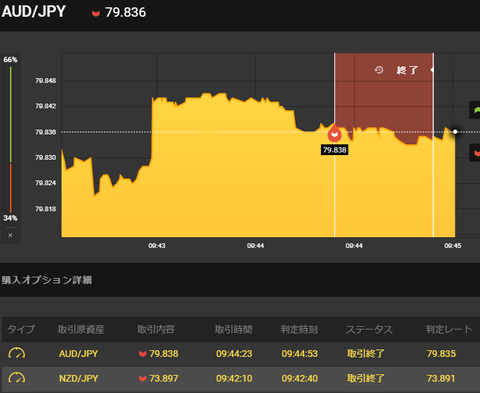
Task: Click the 79.838 entry price label
Action: tap(335, 150)
